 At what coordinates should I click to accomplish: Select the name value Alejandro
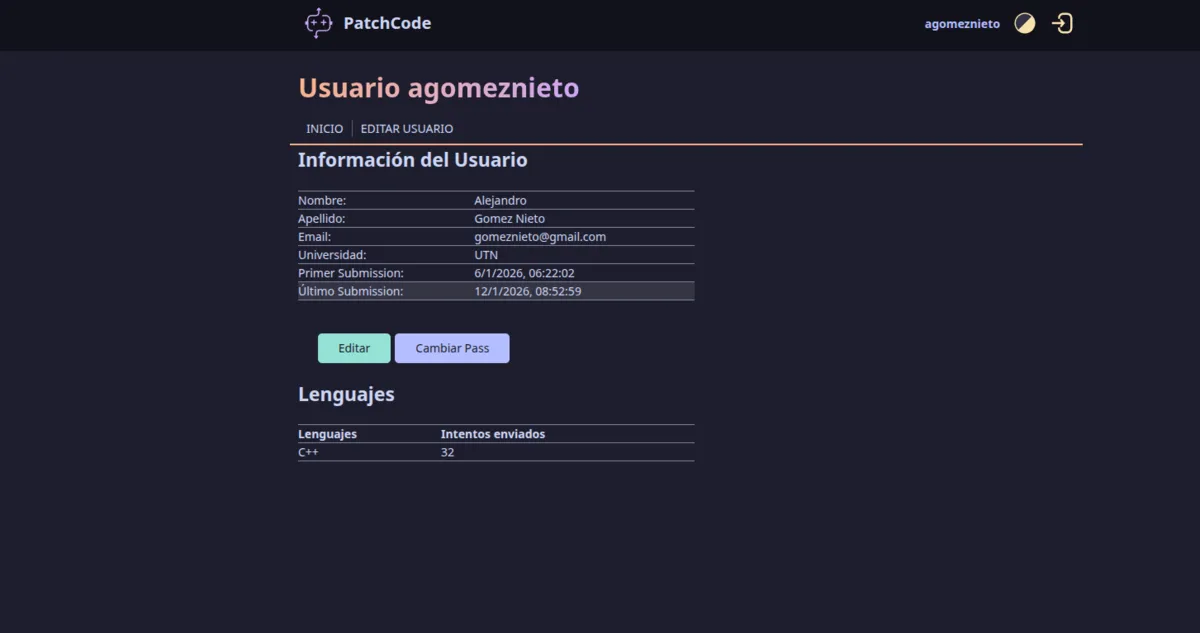point(500,201)
